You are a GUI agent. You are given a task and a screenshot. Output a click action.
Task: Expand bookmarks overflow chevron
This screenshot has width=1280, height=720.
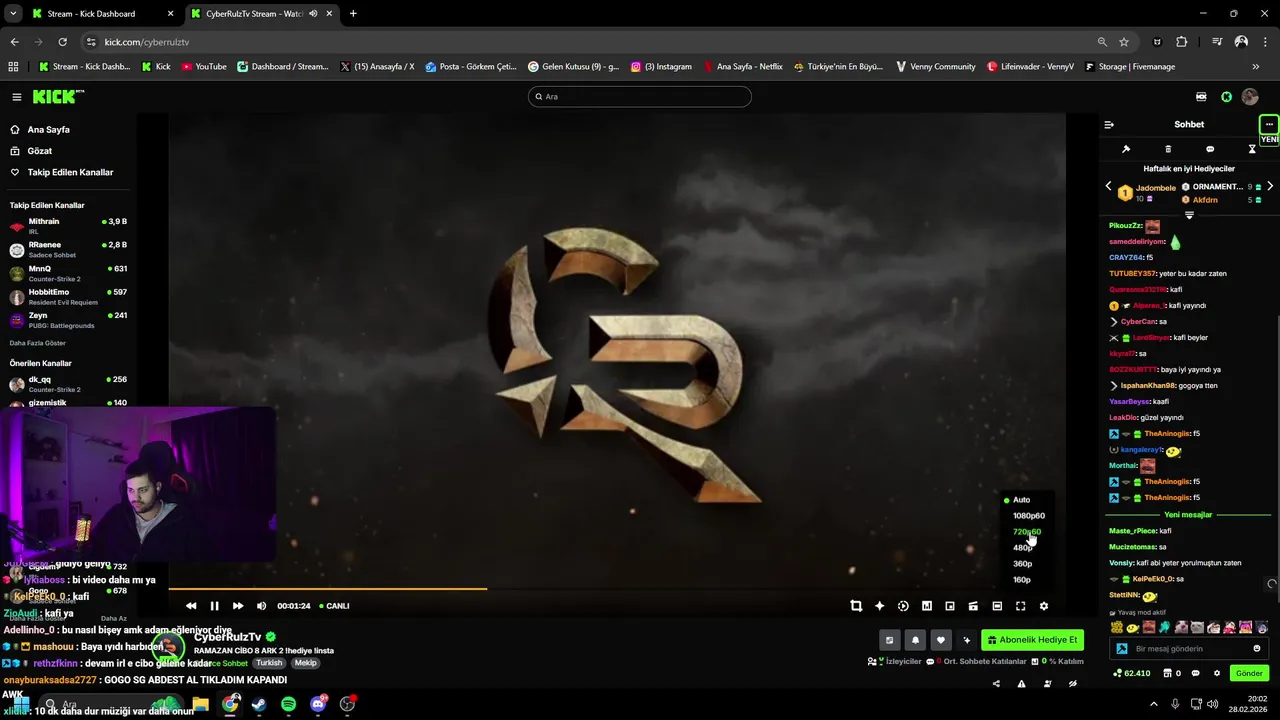point(1256,67)
